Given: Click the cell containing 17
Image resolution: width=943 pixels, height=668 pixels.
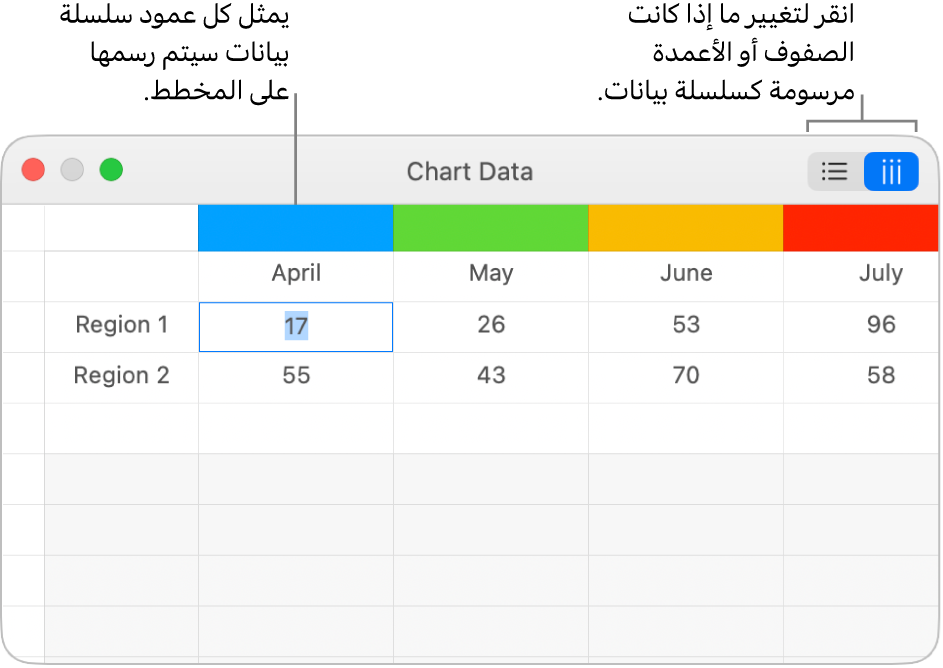Looking at the screenshot, I should pyautogui.click(x=296, y=326).
